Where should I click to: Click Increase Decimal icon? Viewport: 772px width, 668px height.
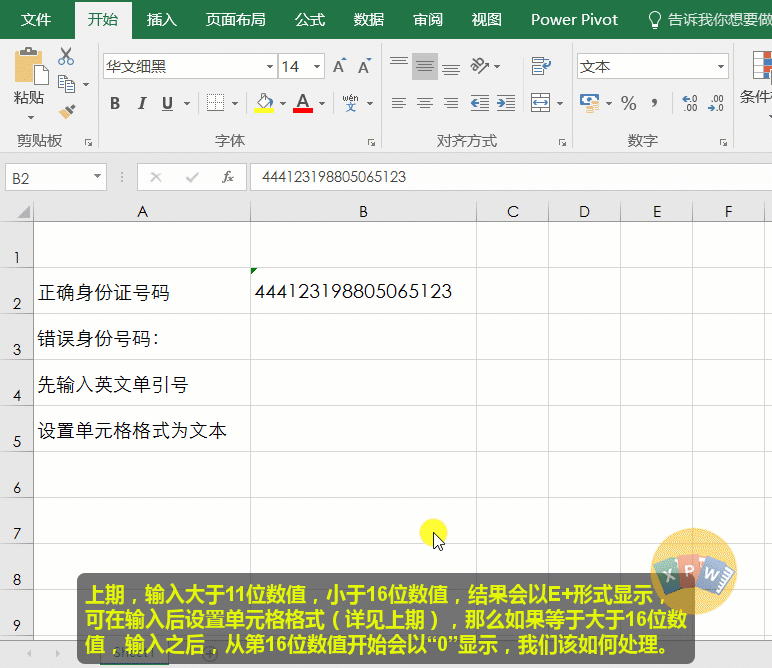[690, 103]
